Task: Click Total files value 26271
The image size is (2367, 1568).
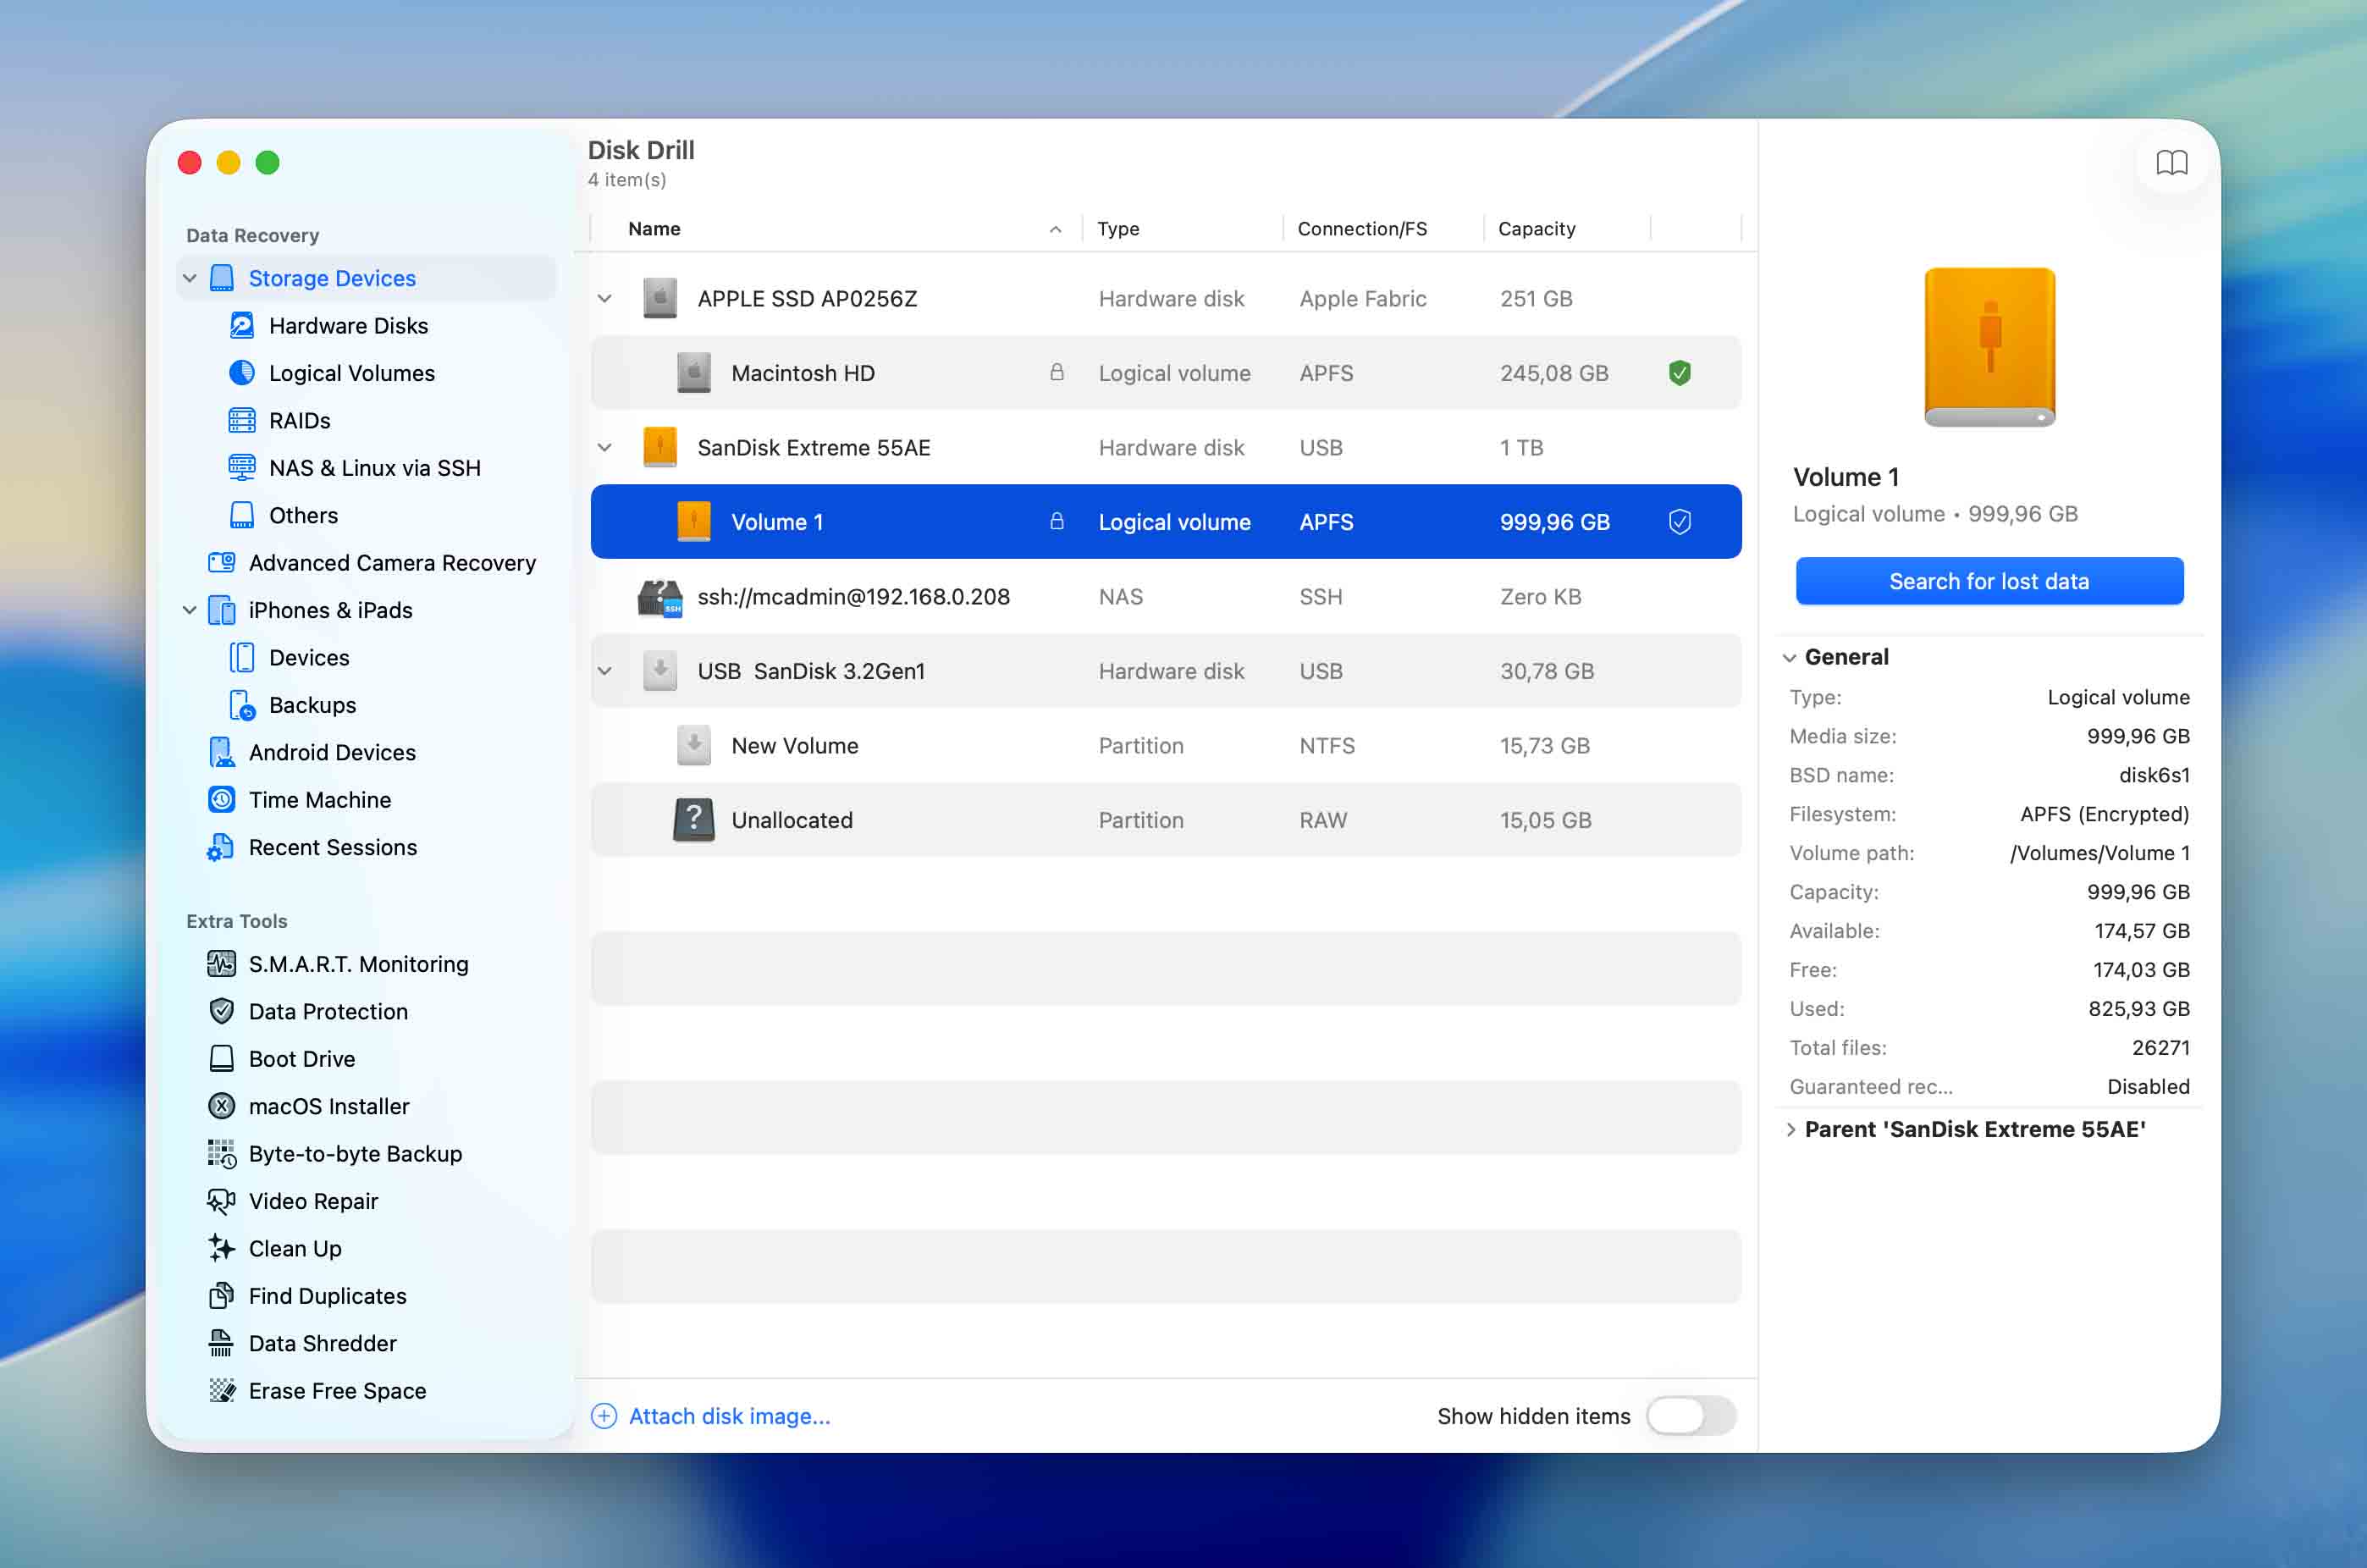Action: (x=2160, y=1048)
